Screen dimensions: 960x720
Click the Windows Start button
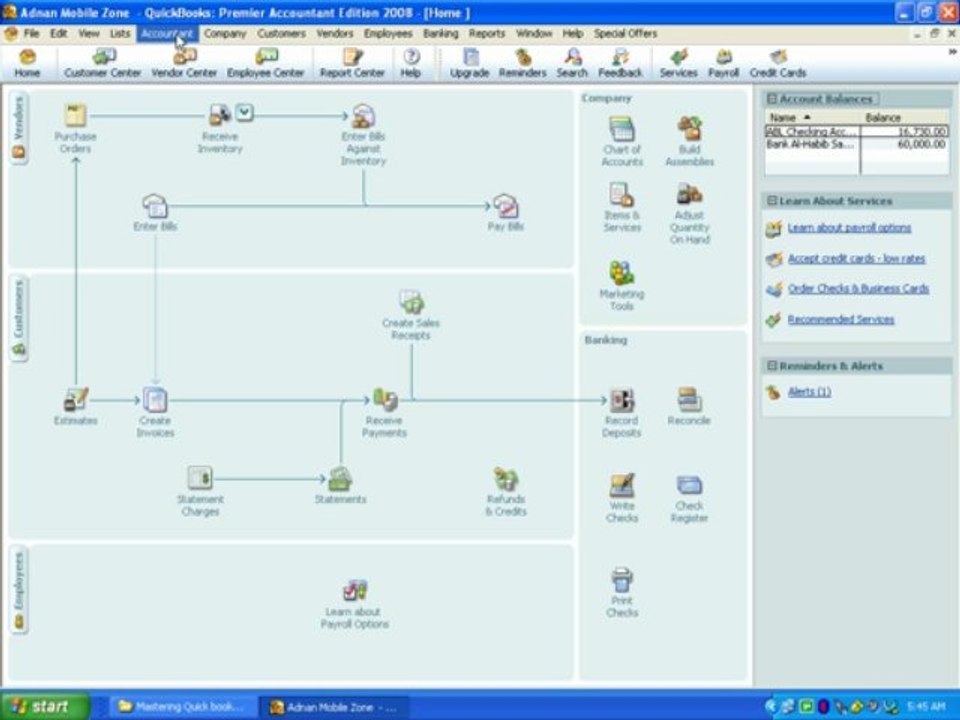pos(43,706)
